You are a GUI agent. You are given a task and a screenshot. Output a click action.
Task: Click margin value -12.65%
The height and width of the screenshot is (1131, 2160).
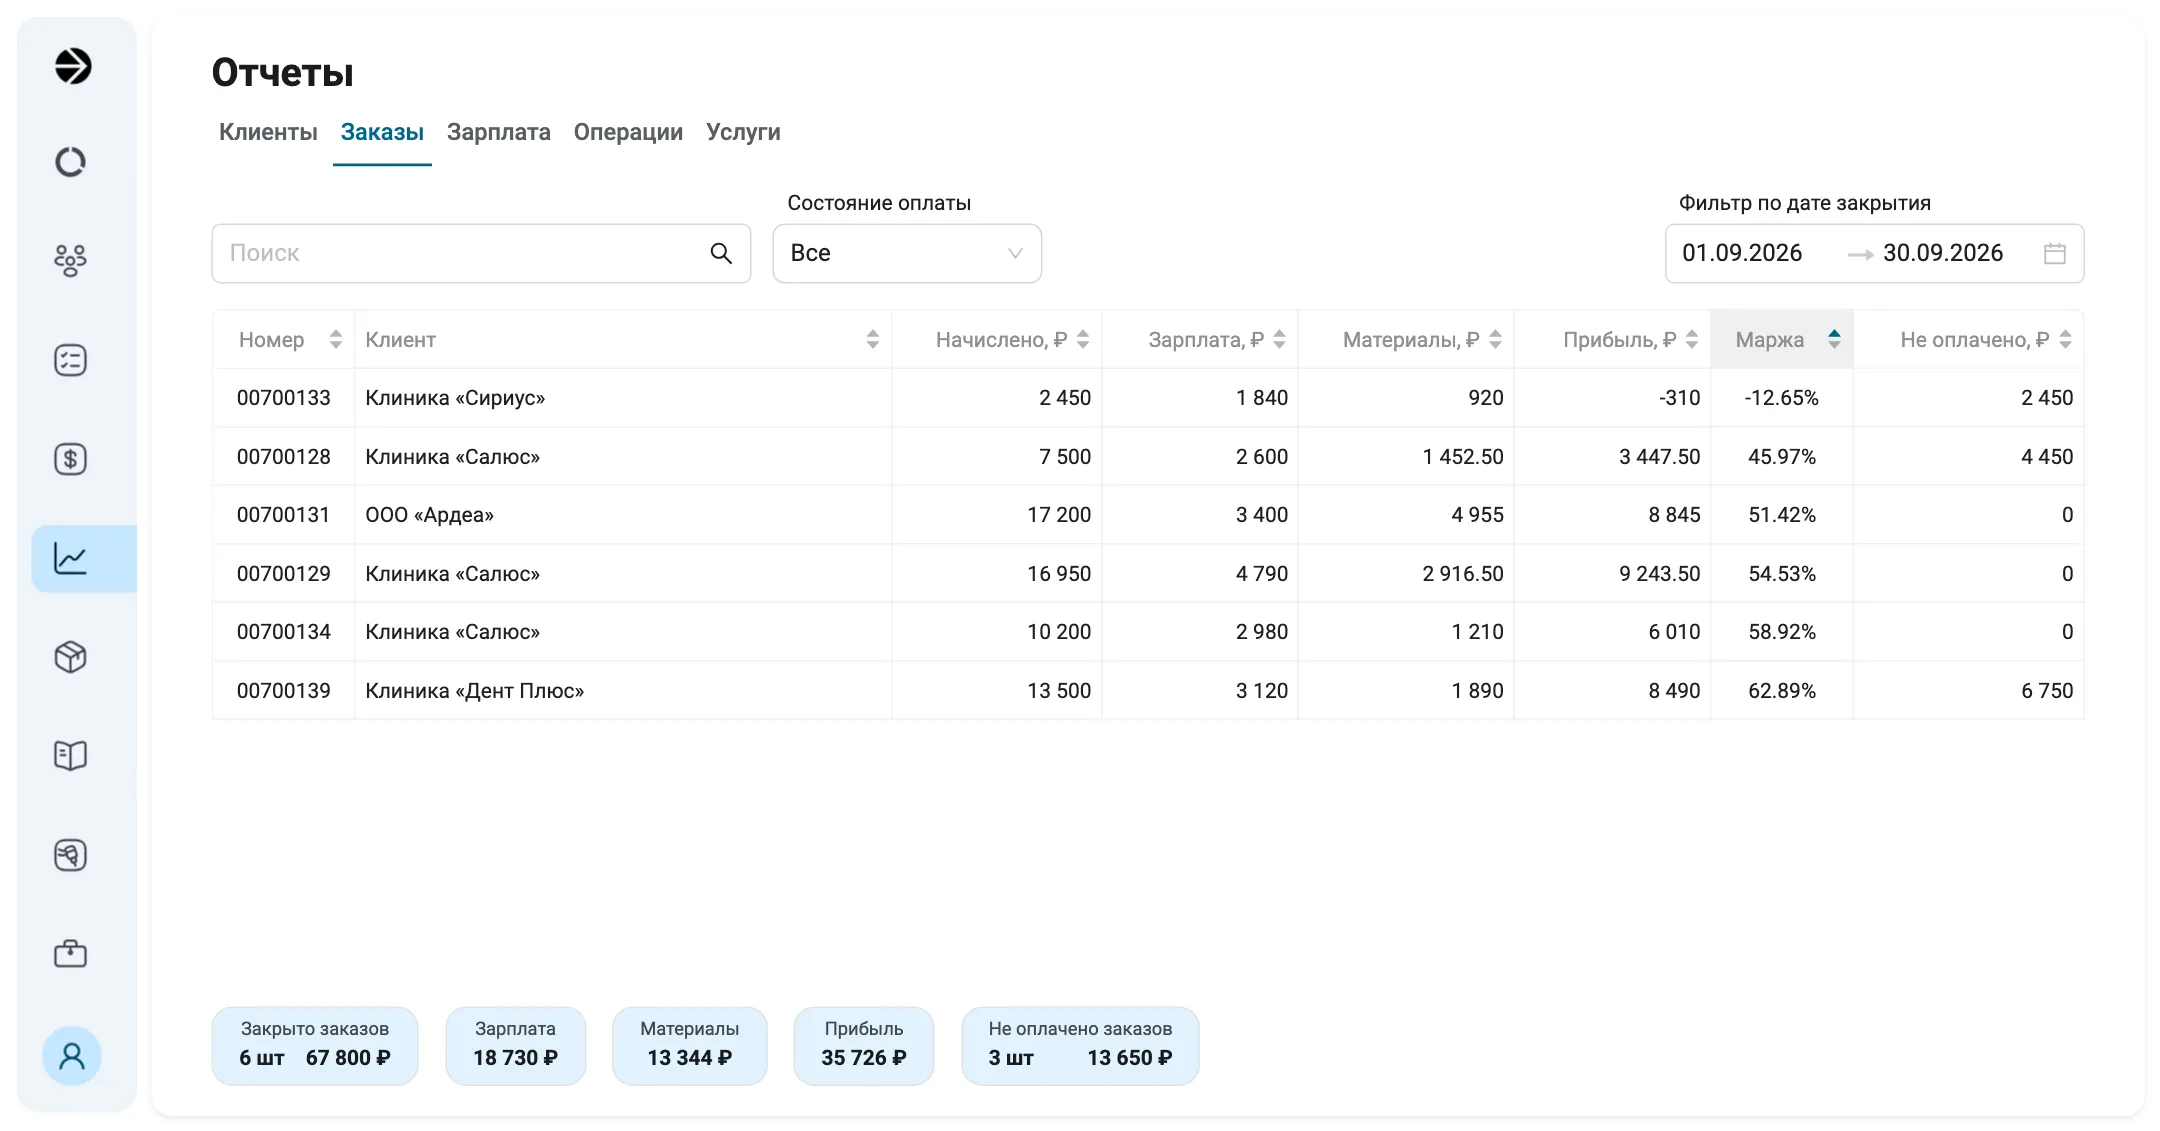(1782, 398)
